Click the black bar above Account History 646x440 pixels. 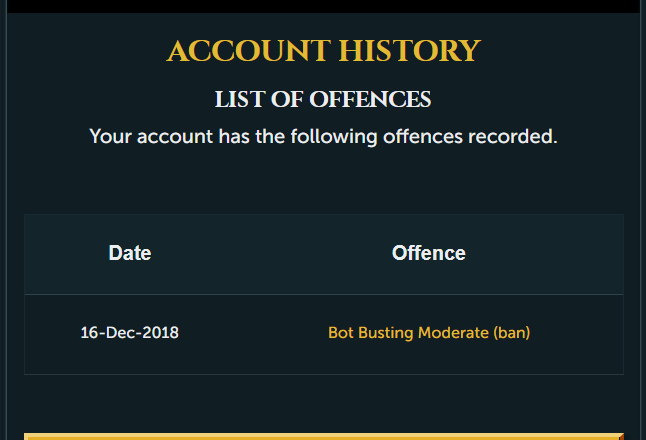click(323, 6)
